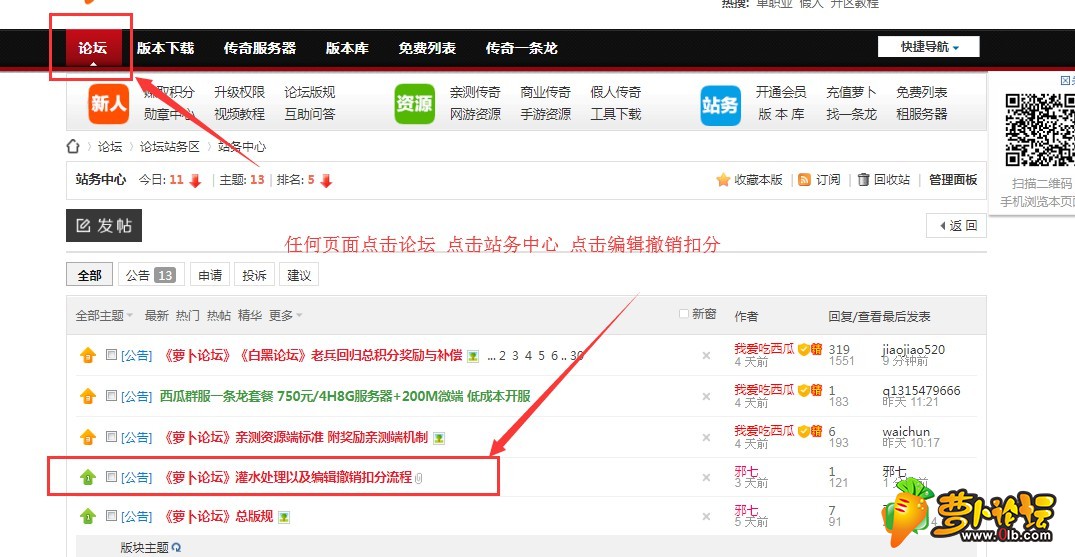Image resolution: width=1075 pixels, height=557 pixels.
Task: Open 传奇服务器 in the navigation bar
Action: (260, 48)
